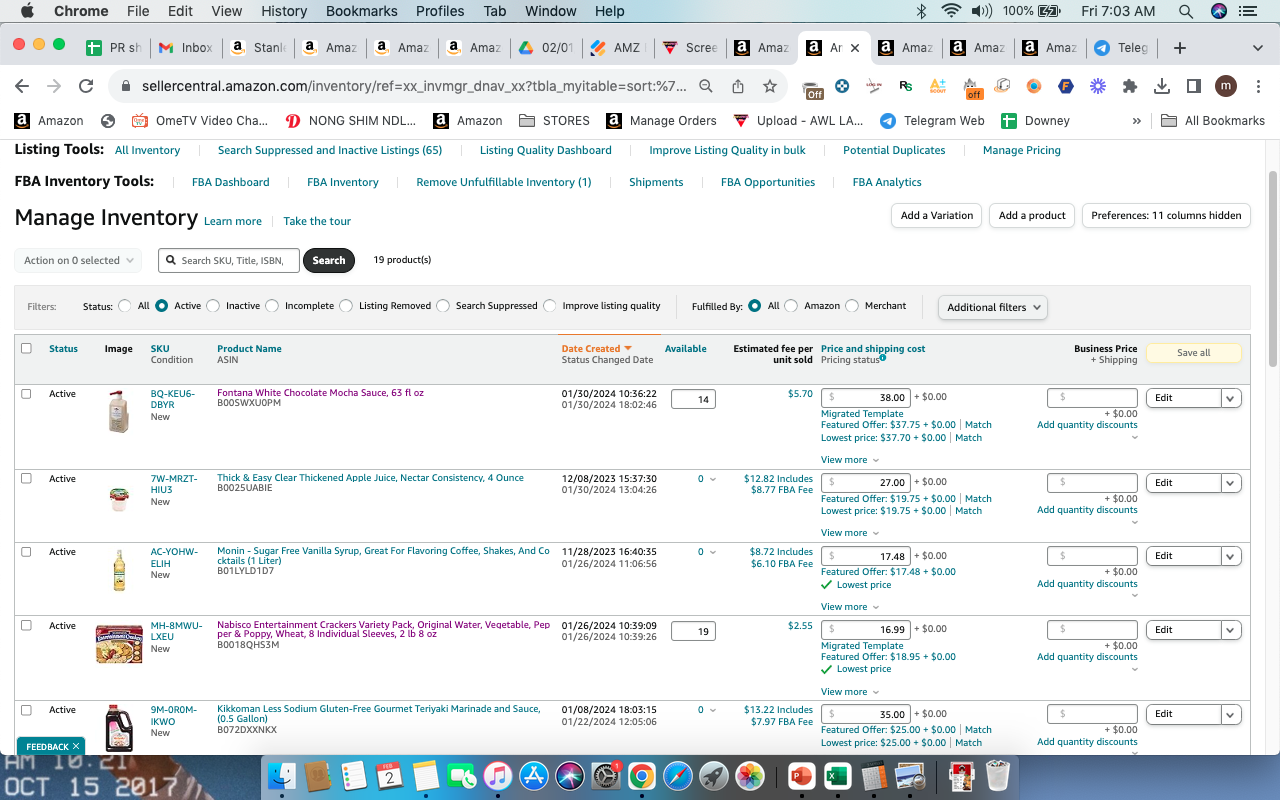Select the 'All' status radio button
This screenshot has width=1280, height=800.
coord(125,306)
